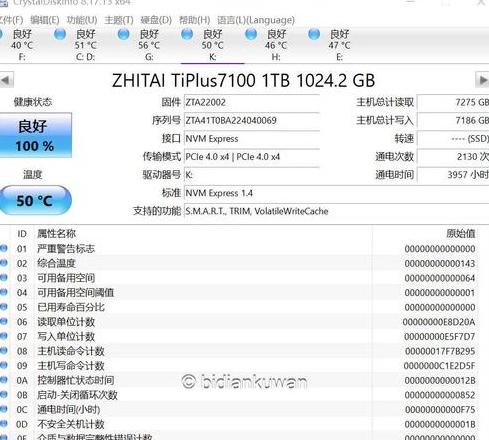The image size is (489, 440).
Task: Open the 语言(L)(Language) menu
Action: 256,20
